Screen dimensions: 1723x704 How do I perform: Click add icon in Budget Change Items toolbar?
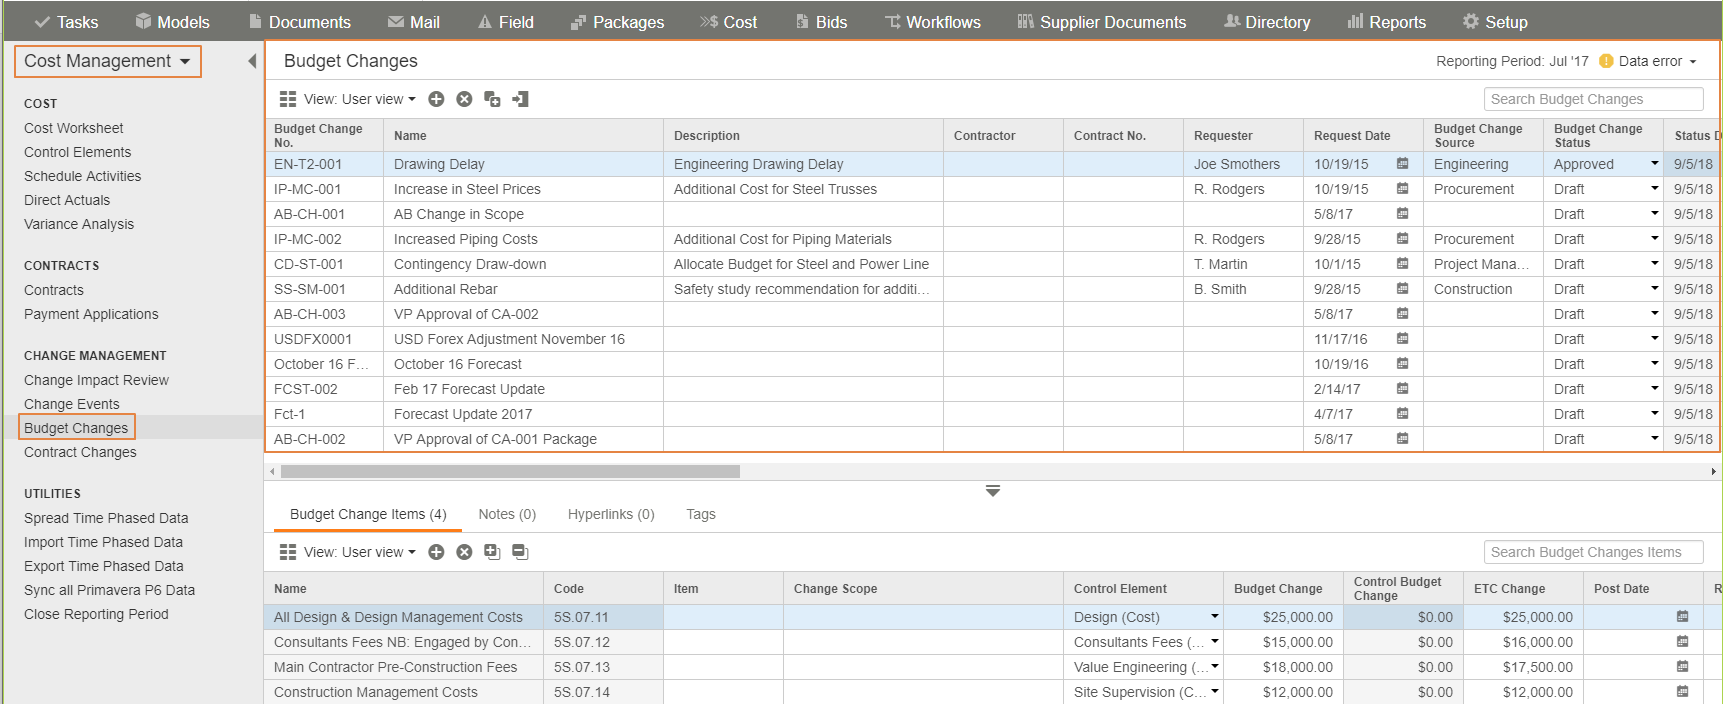tap(436, 552)
